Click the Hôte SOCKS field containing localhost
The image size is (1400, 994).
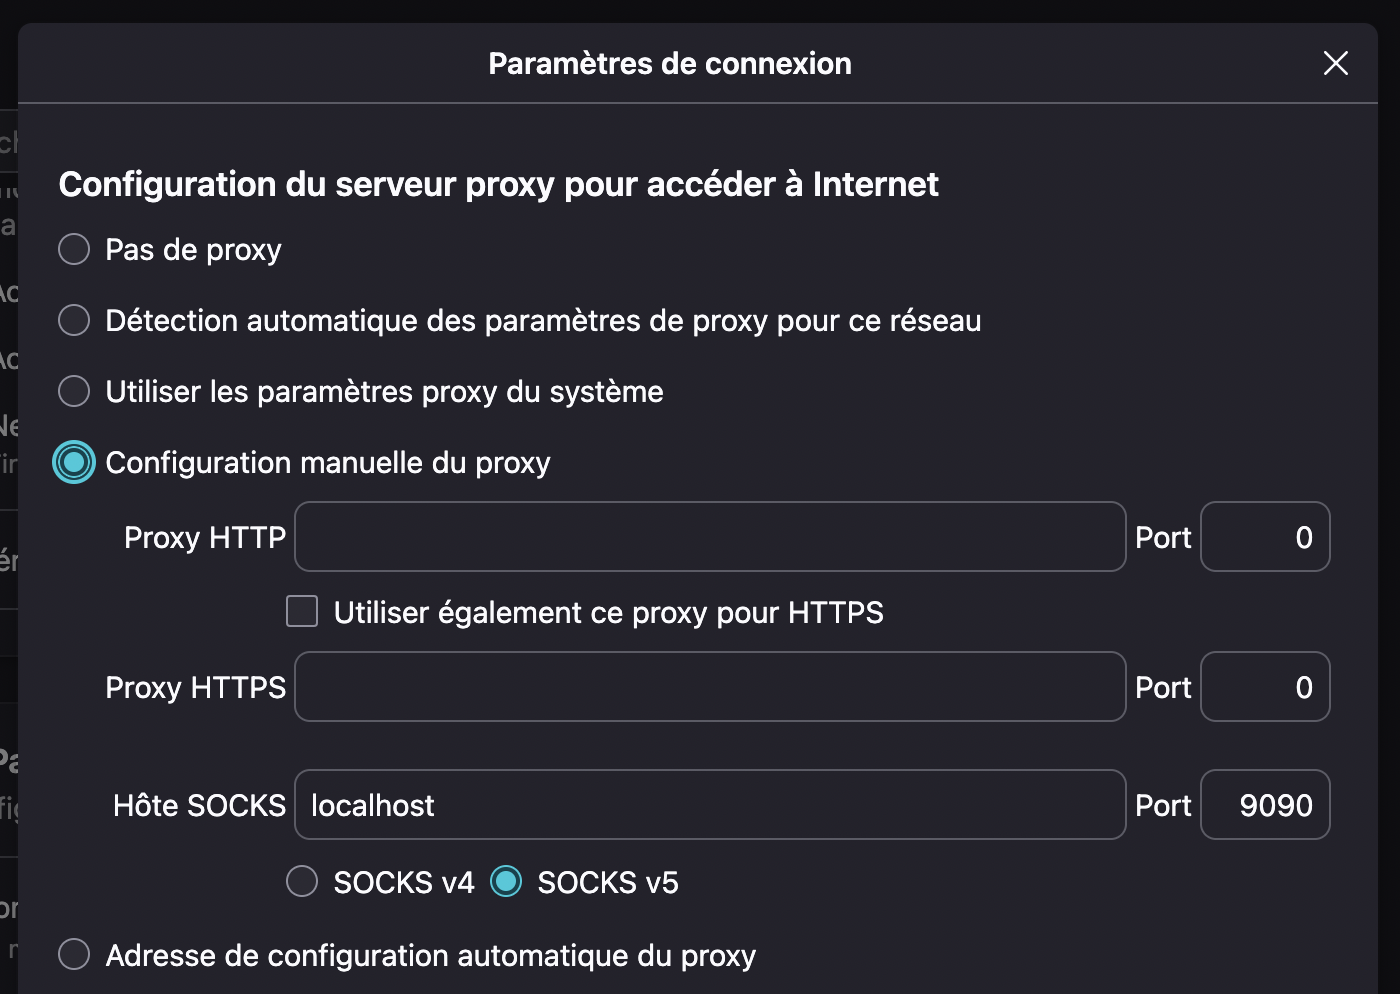coord(710,805)
